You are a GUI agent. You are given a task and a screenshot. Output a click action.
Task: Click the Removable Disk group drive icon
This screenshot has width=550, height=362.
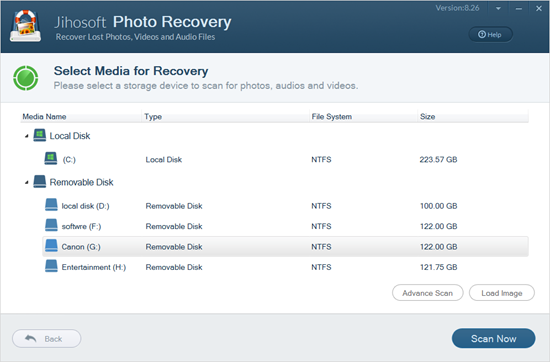pos(40,182)
